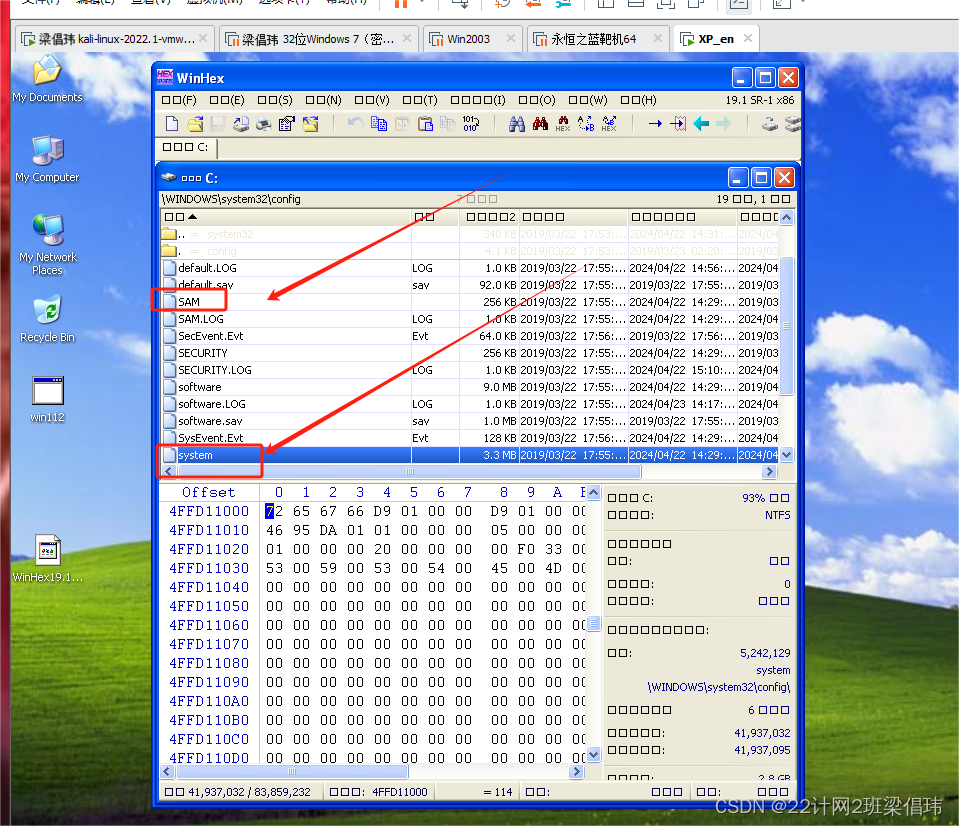959x826 pixels.
Task: Select the SAM.LOG file row
Action: [470, 319]
